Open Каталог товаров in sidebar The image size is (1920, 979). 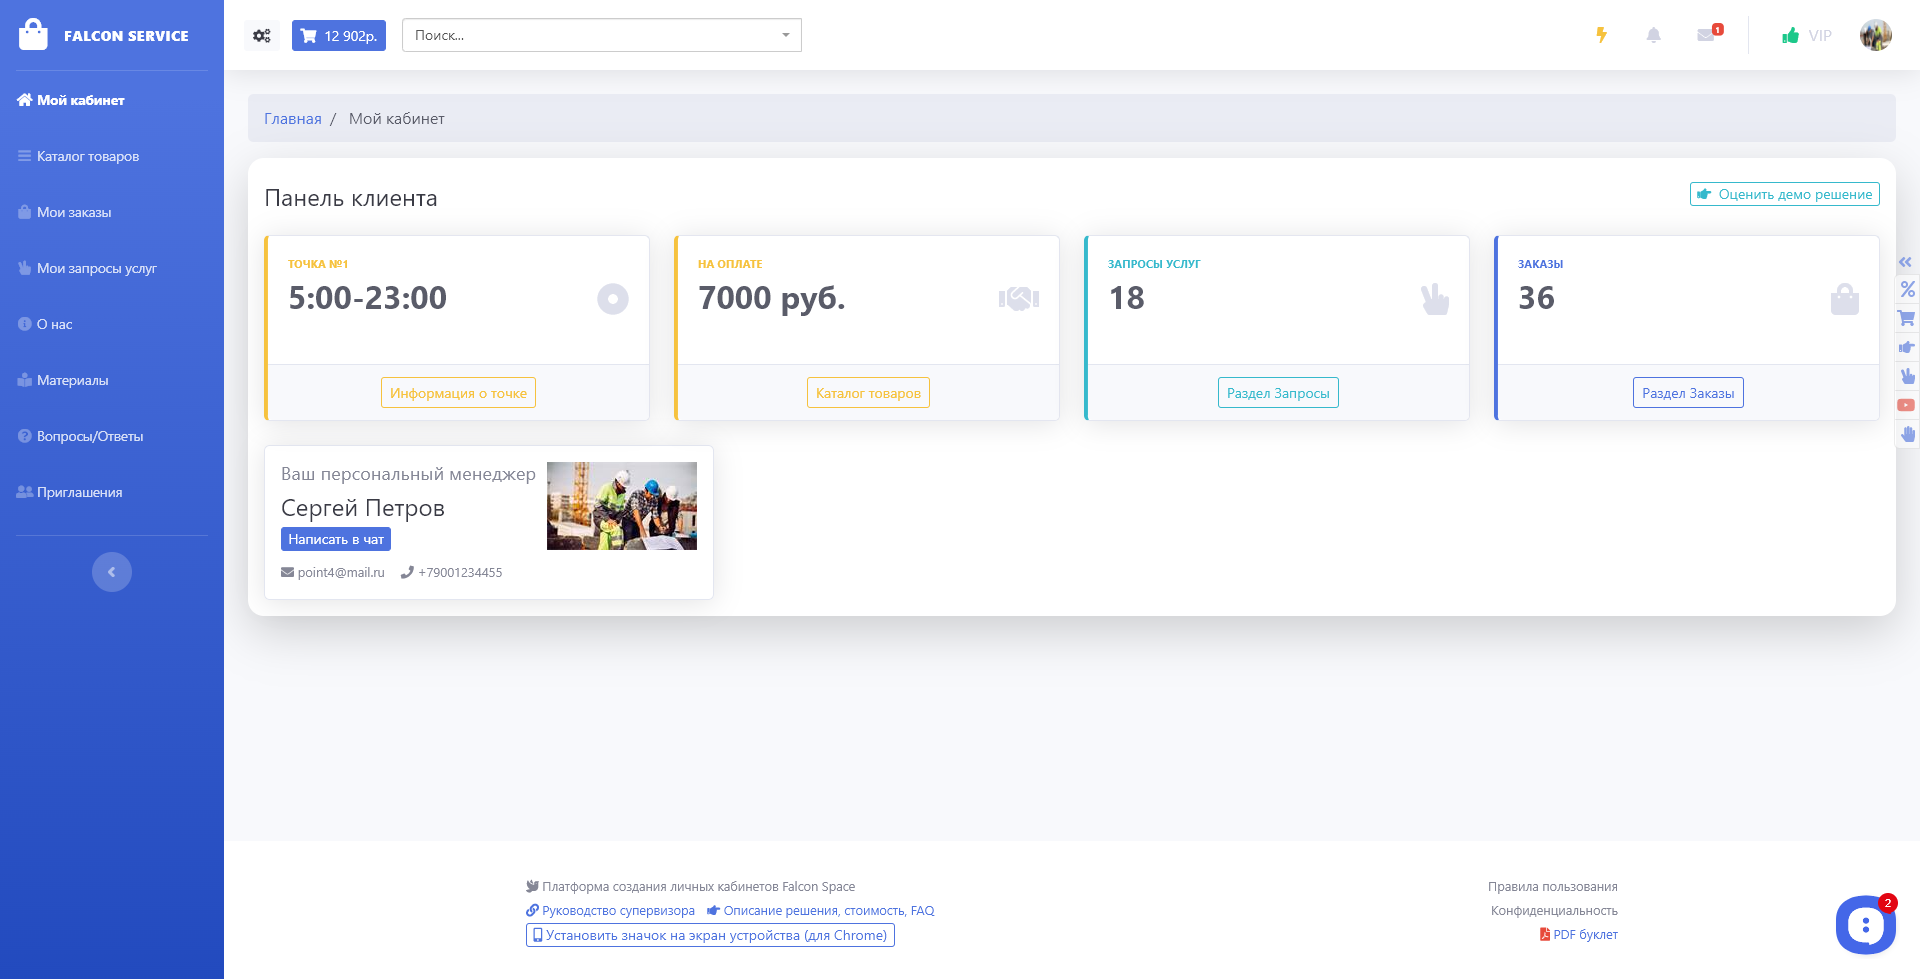tap(88, 156)
